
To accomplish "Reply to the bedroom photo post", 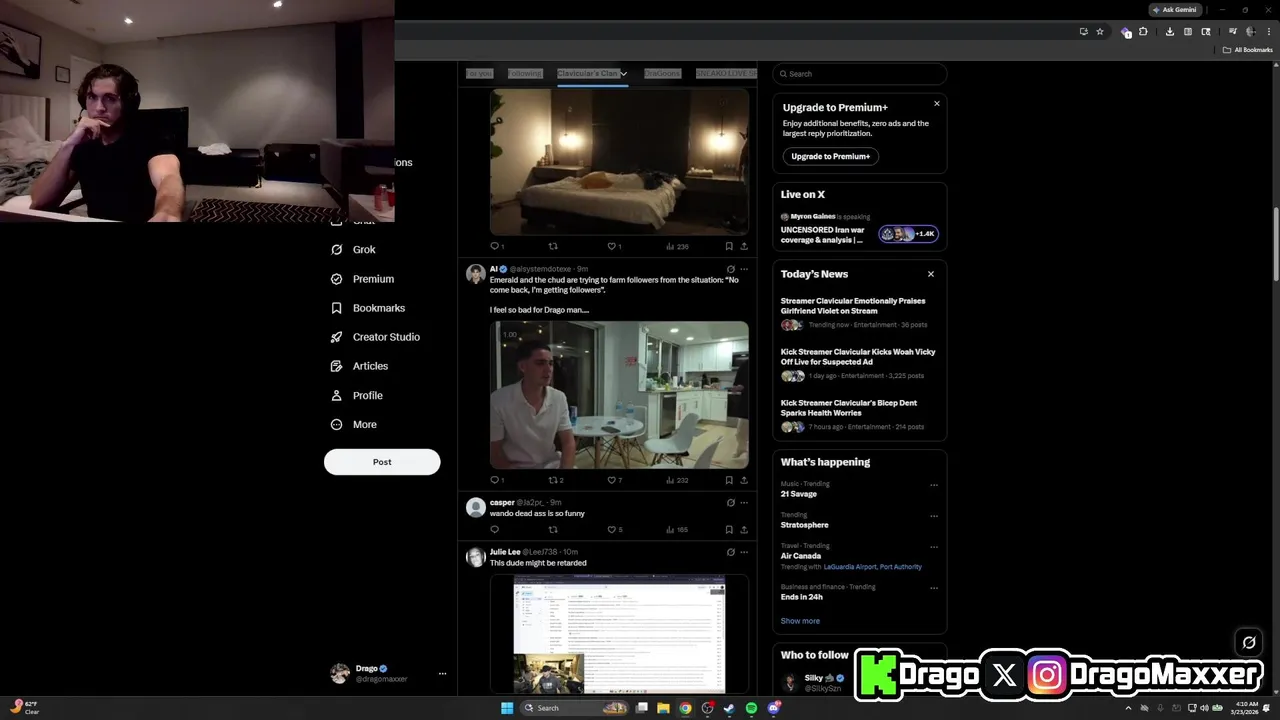I will pyautogui.click(x=494, y=246).
